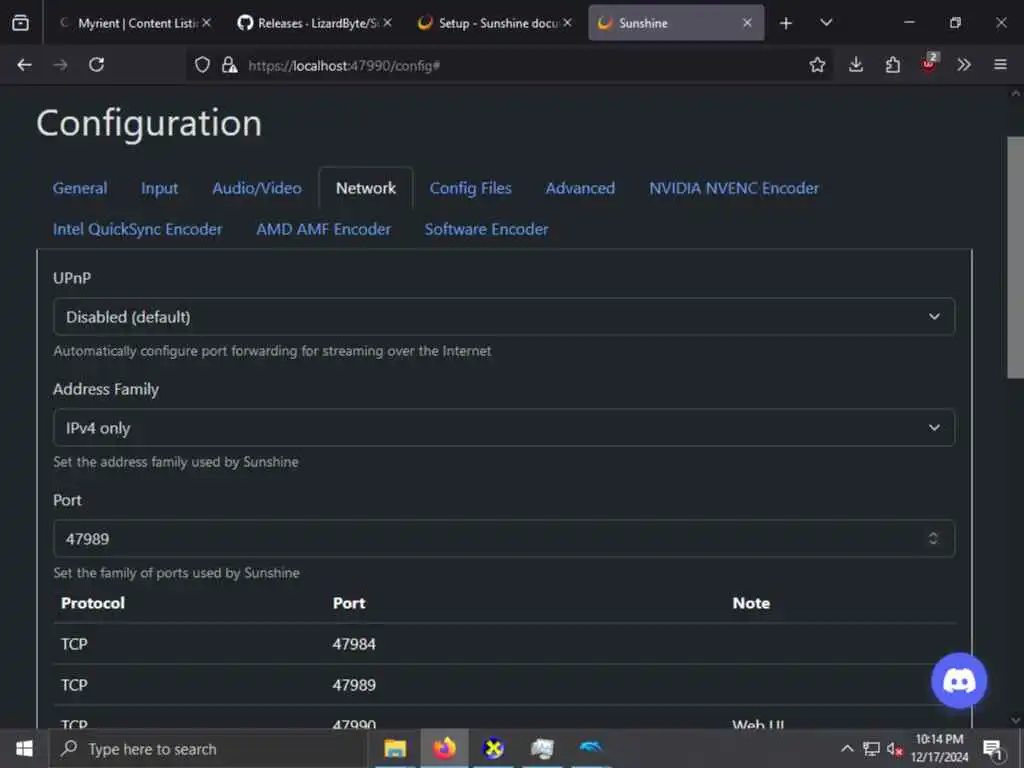Switch to Myrient Content Listing tab
Screen dimensions: 1024x768
coord(134,23)
